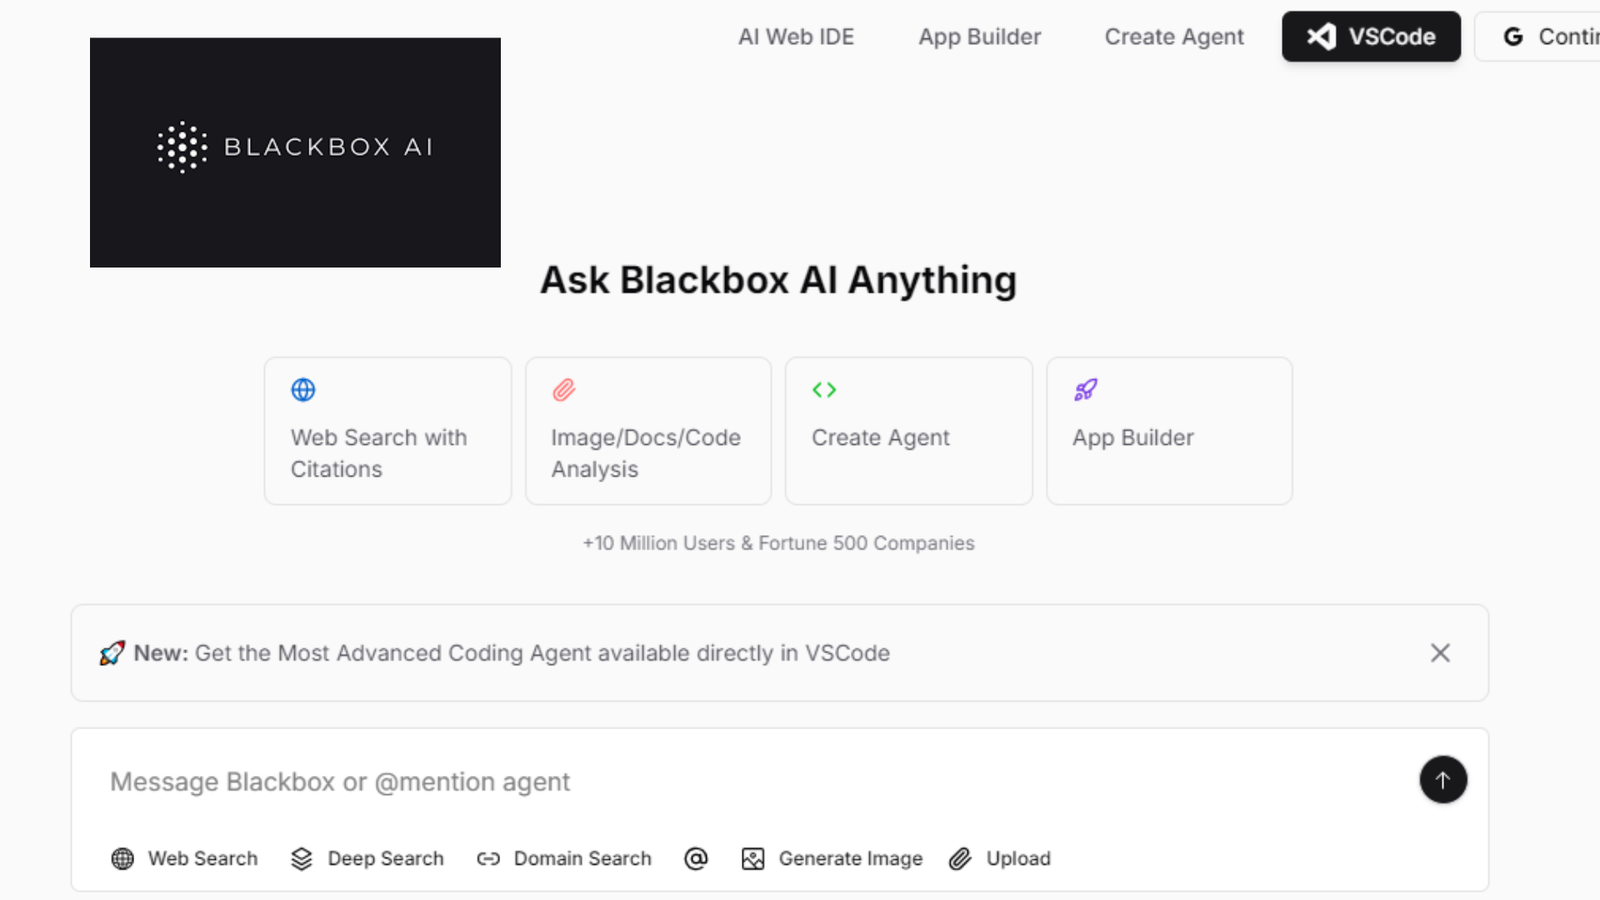
Task: Toggle Deep Search option
Action: click(x=367, y=858)
